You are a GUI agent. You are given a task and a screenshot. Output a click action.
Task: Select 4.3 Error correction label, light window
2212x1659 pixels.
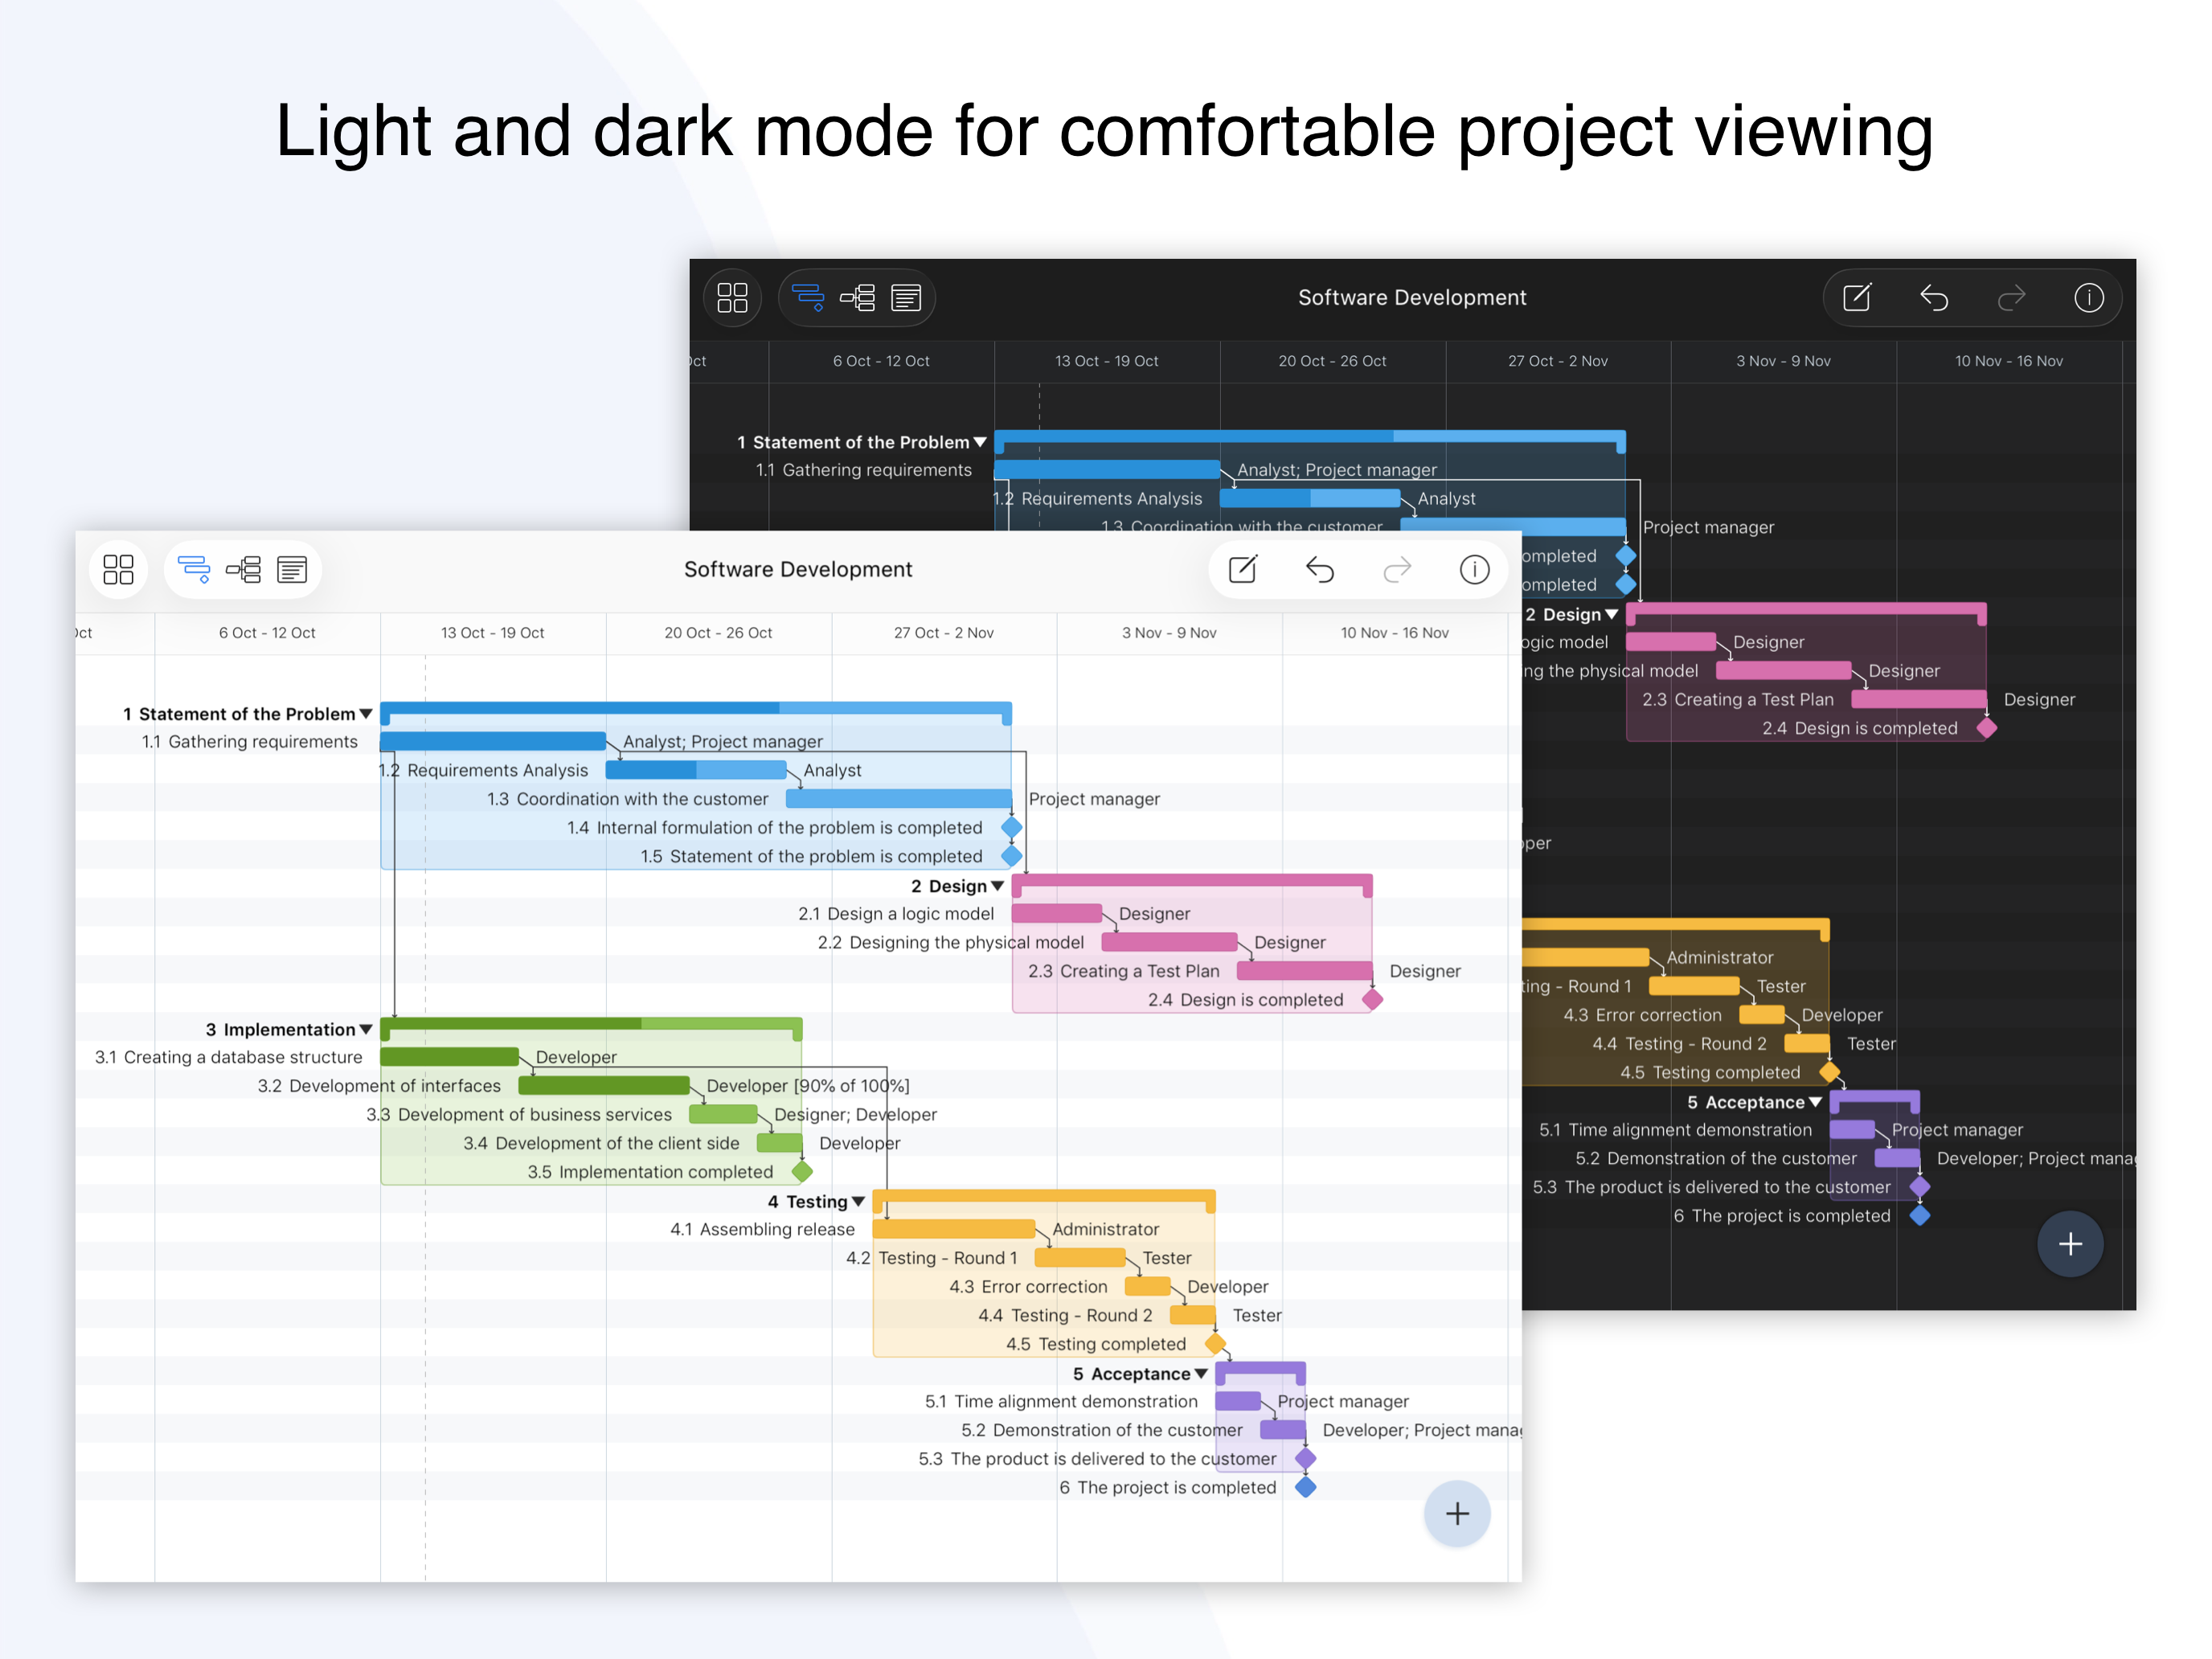[x=1028, y=1288]
